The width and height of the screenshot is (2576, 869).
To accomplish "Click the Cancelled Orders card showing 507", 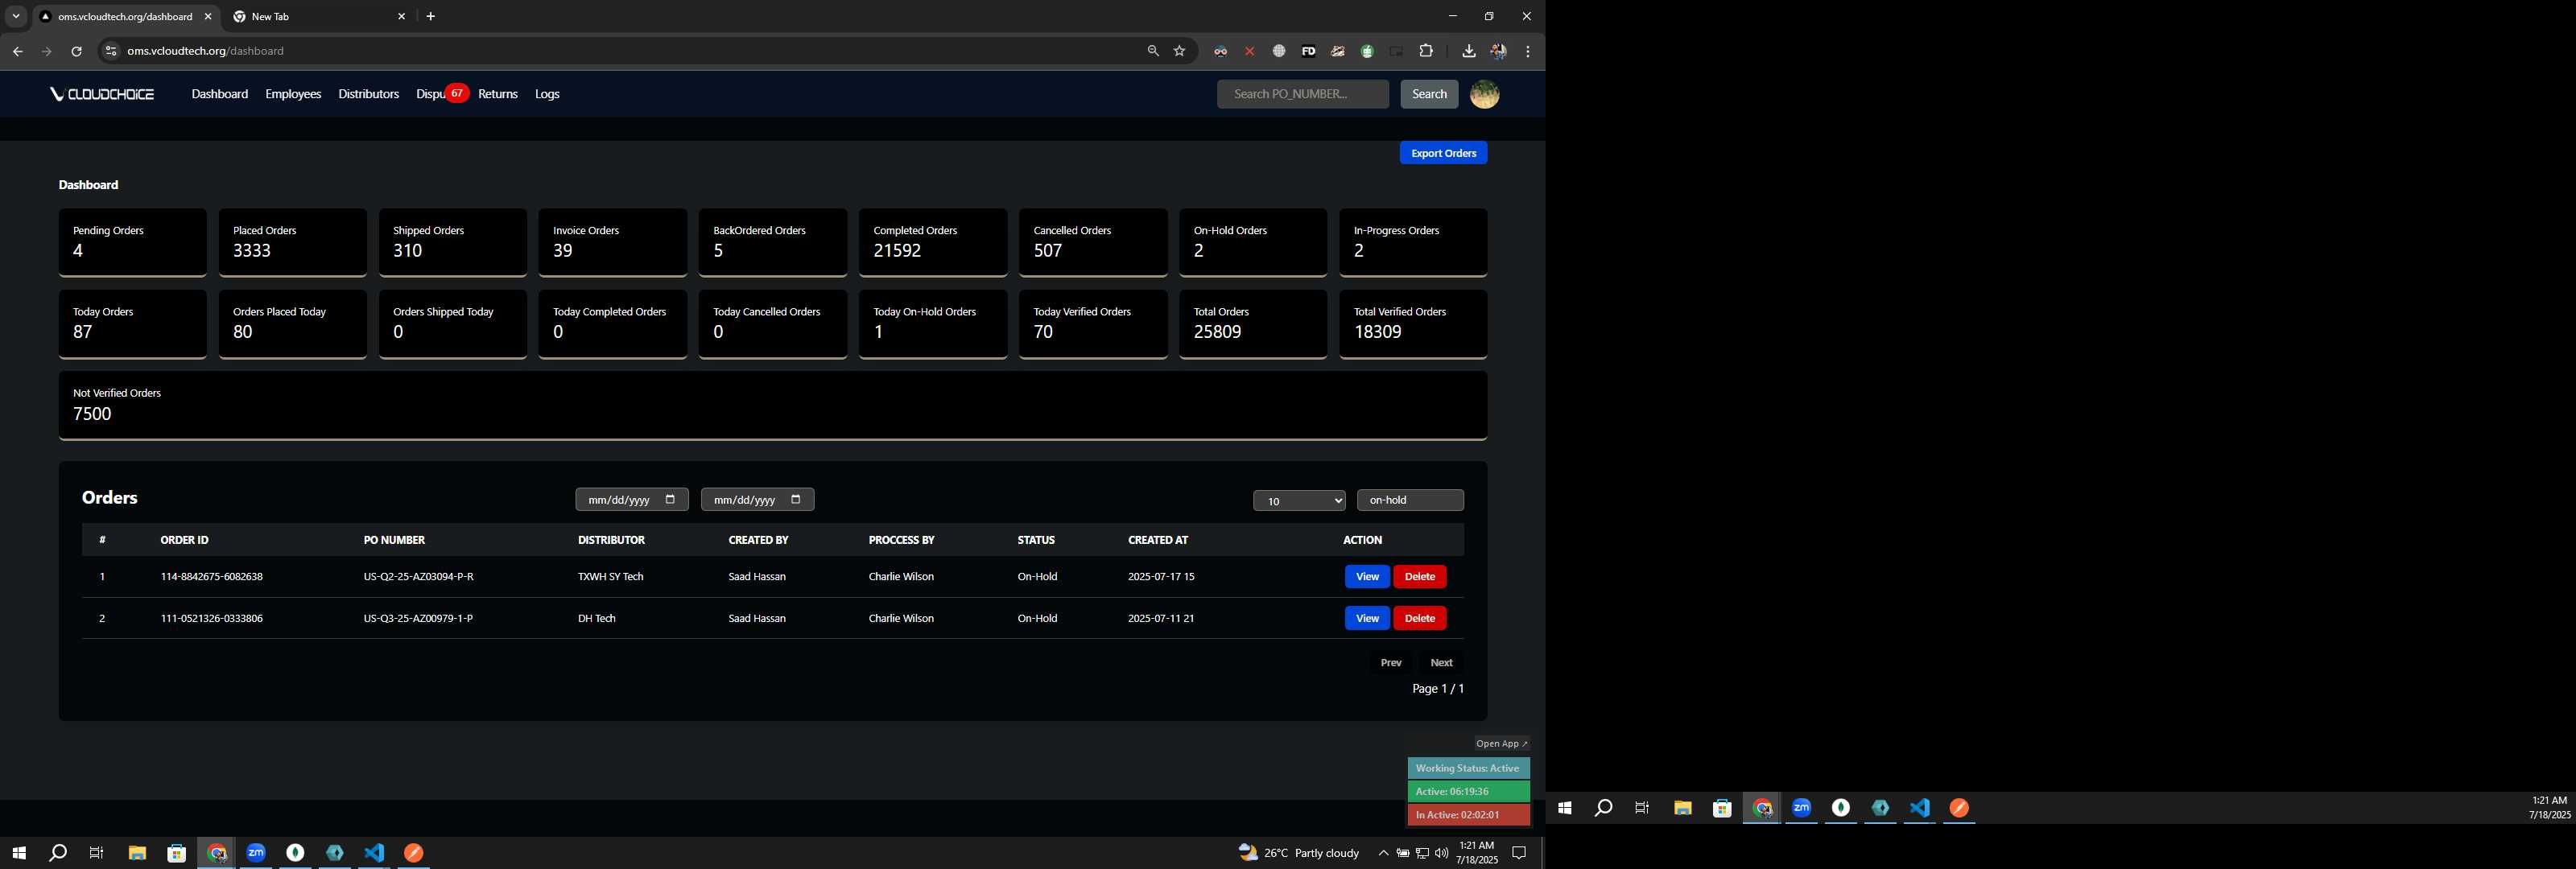I will point(1093,242).
